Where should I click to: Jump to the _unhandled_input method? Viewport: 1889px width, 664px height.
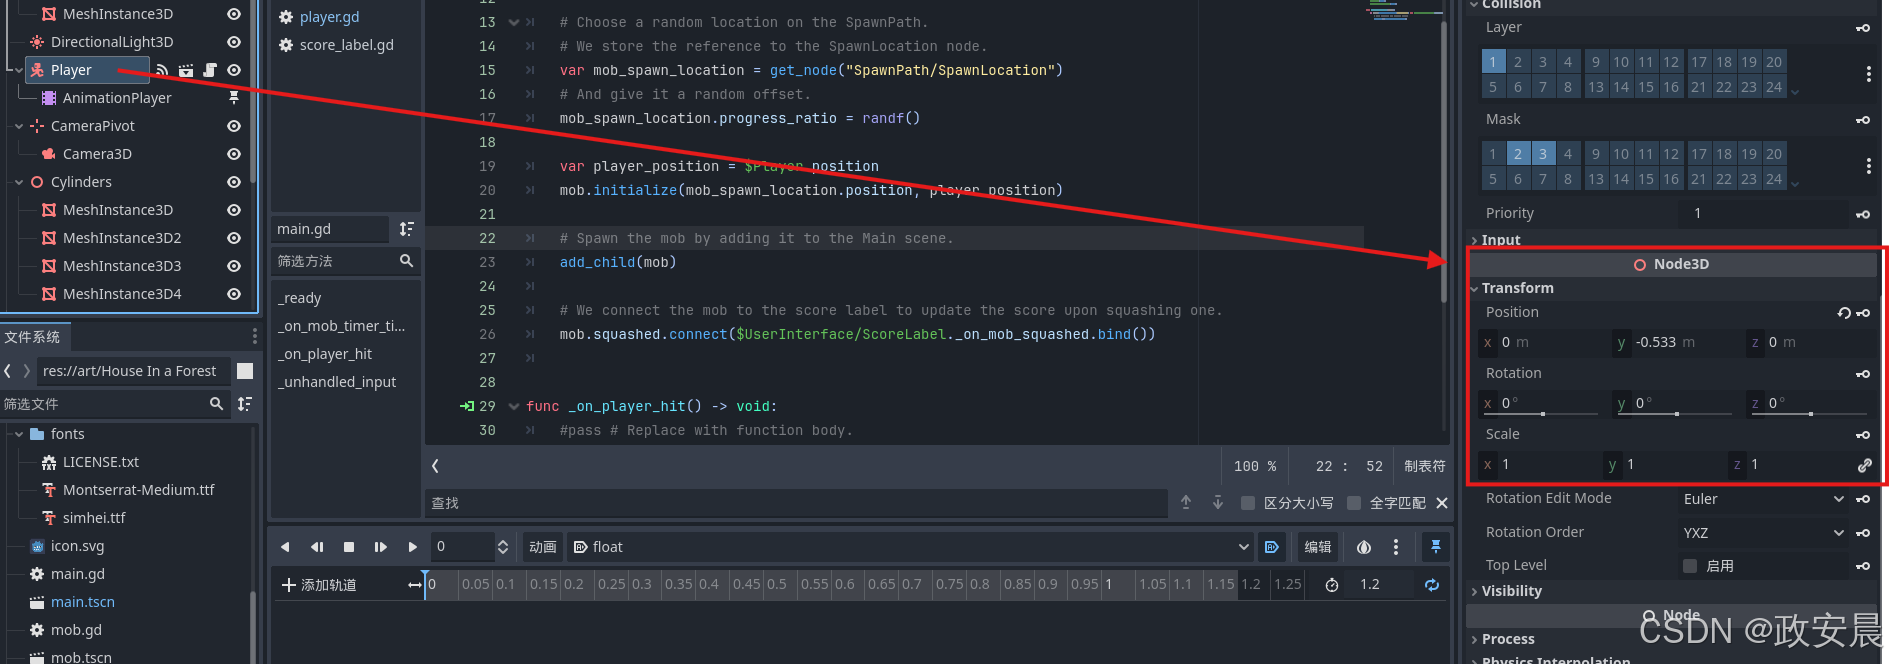click(337, 382)
